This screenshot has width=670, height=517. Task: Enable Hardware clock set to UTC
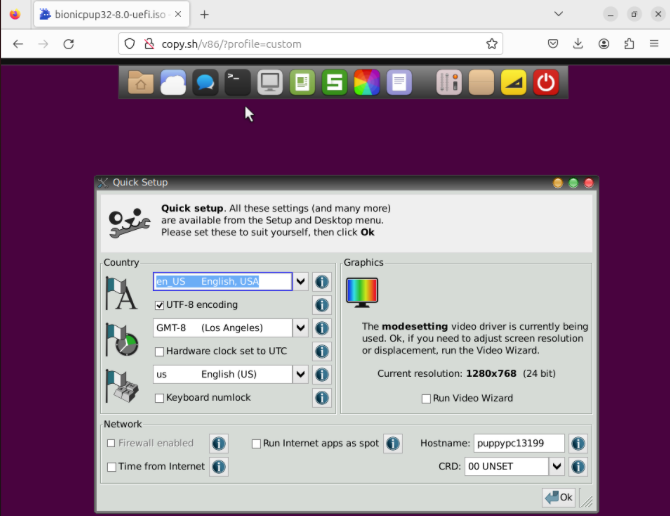click(159, 352)
